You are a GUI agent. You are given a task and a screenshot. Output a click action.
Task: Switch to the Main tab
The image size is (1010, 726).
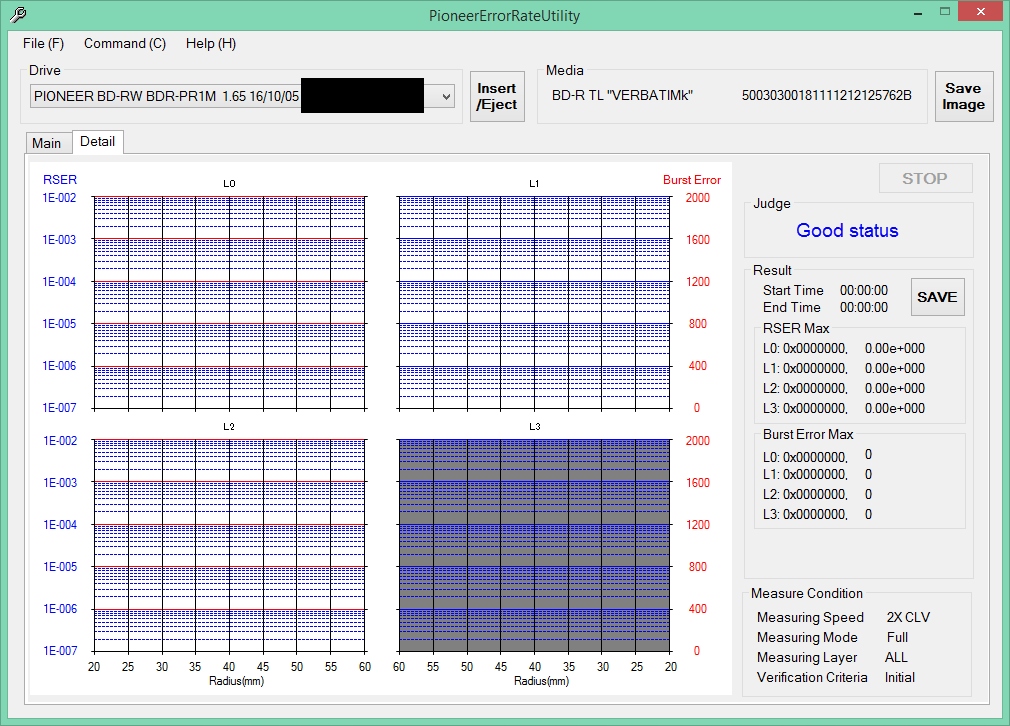46,143
